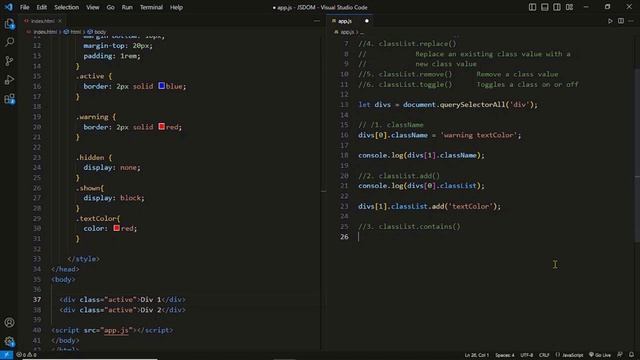
Task: Open the Run and Debug view
Action: [9, 80]
